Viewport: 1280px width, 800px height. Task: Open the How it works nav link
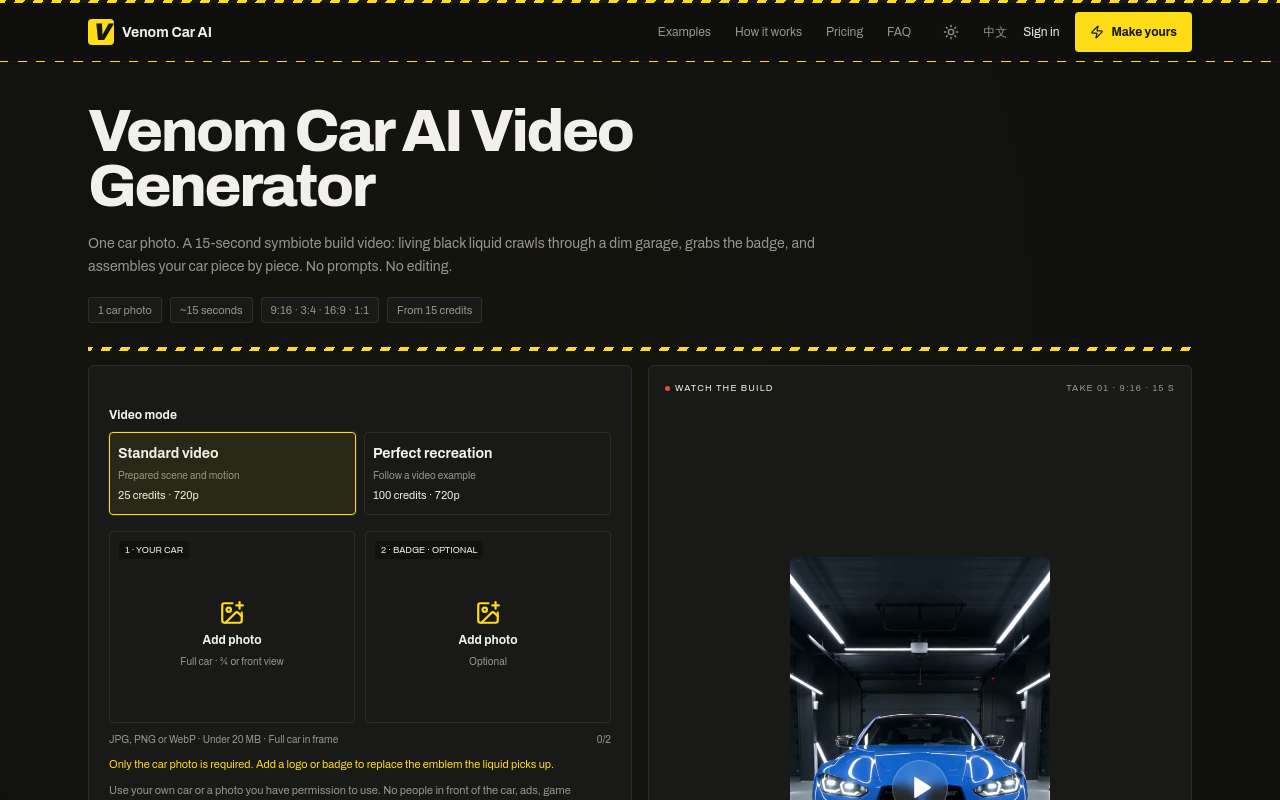tap(768, 32)
